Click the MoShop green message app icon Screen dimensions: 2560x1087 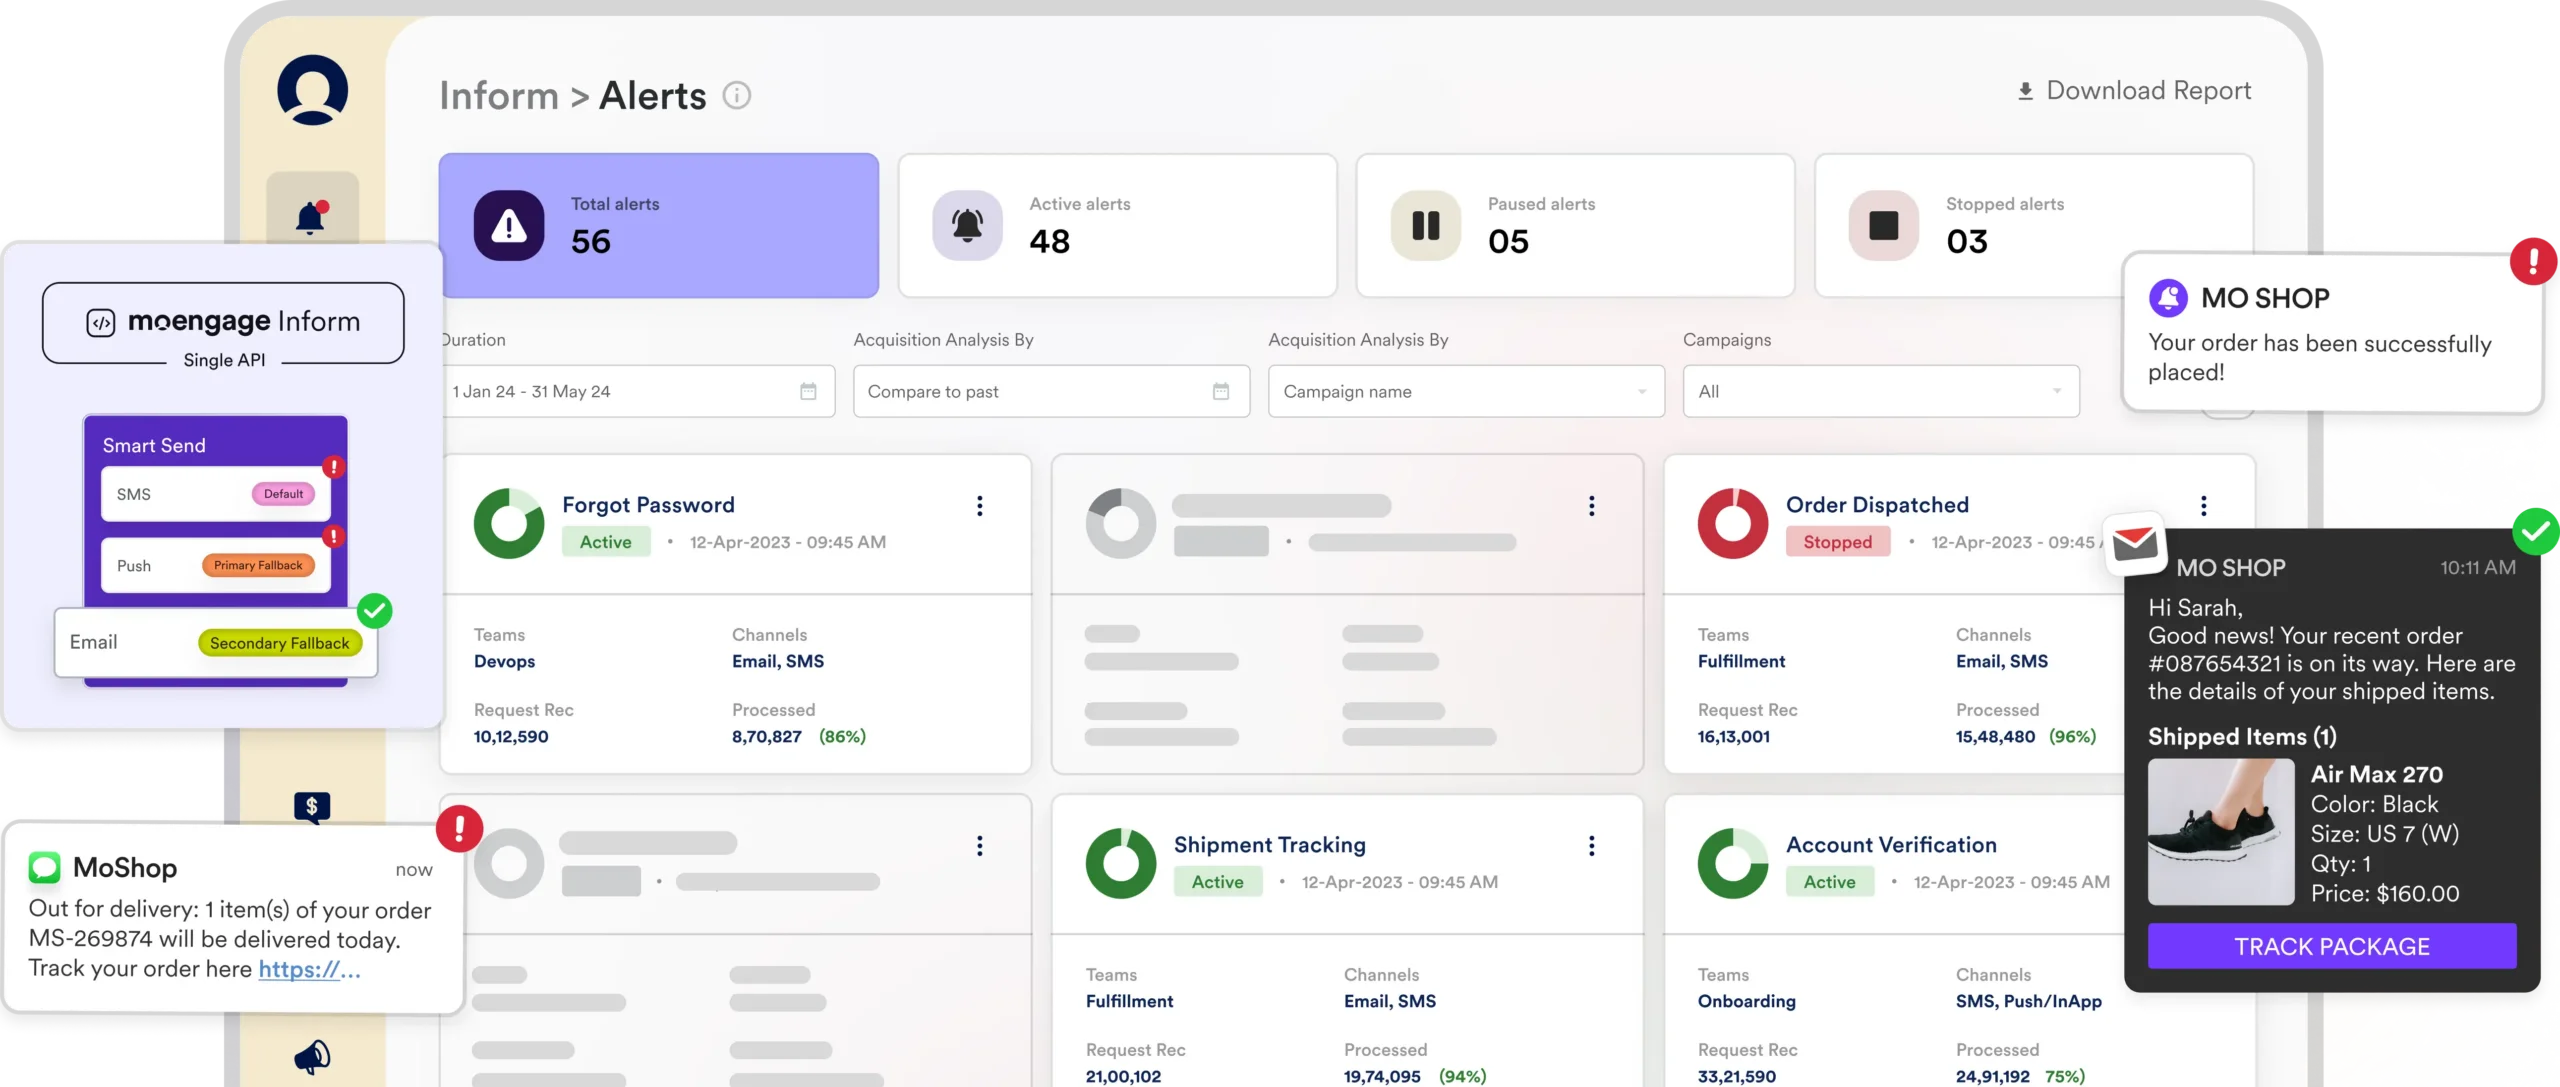[x=44, y=867]
